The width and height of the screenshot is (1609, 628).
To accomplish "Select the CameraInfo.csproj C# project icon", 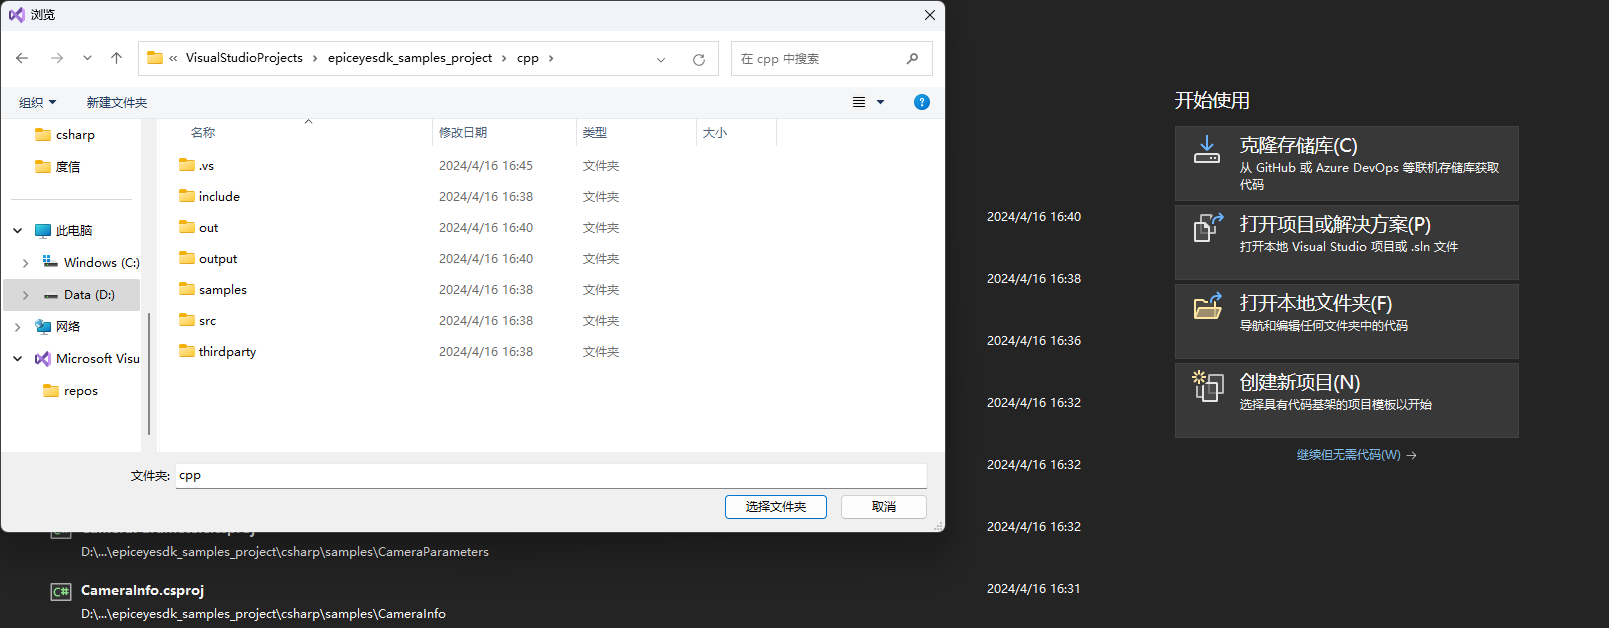I will click(61, 592).
